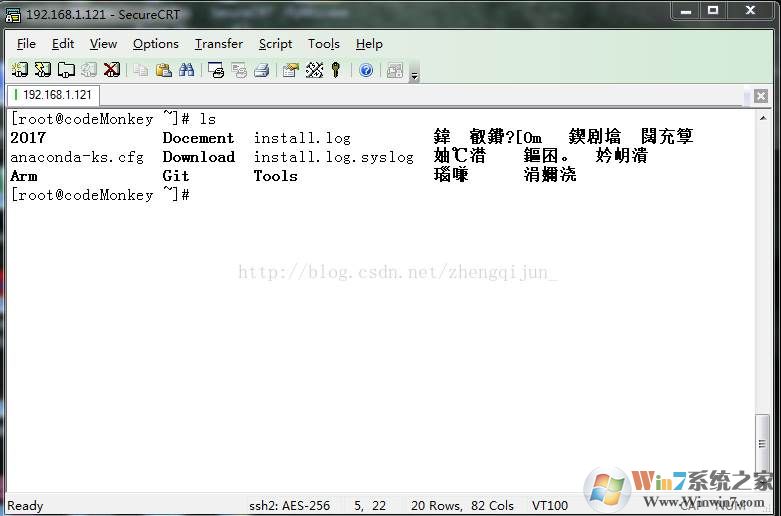
Task: Minimize the SecureCRT window
Action: tap(686, 10)
